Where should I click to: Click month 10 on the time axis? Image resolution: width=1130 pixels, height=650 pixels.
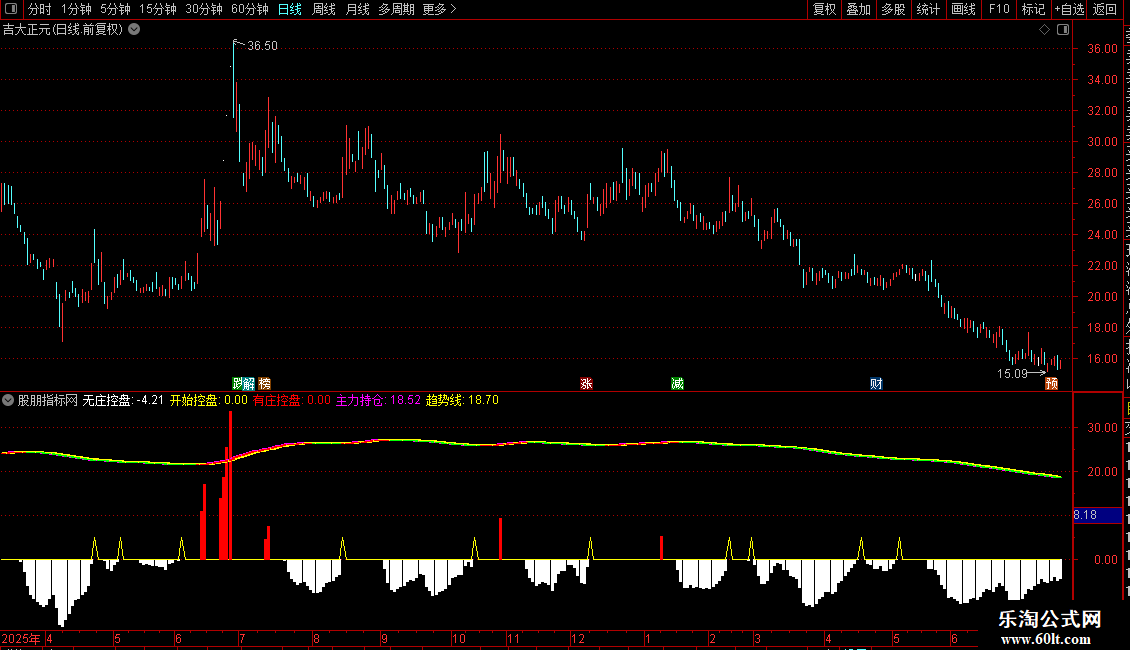coord(458,638)
